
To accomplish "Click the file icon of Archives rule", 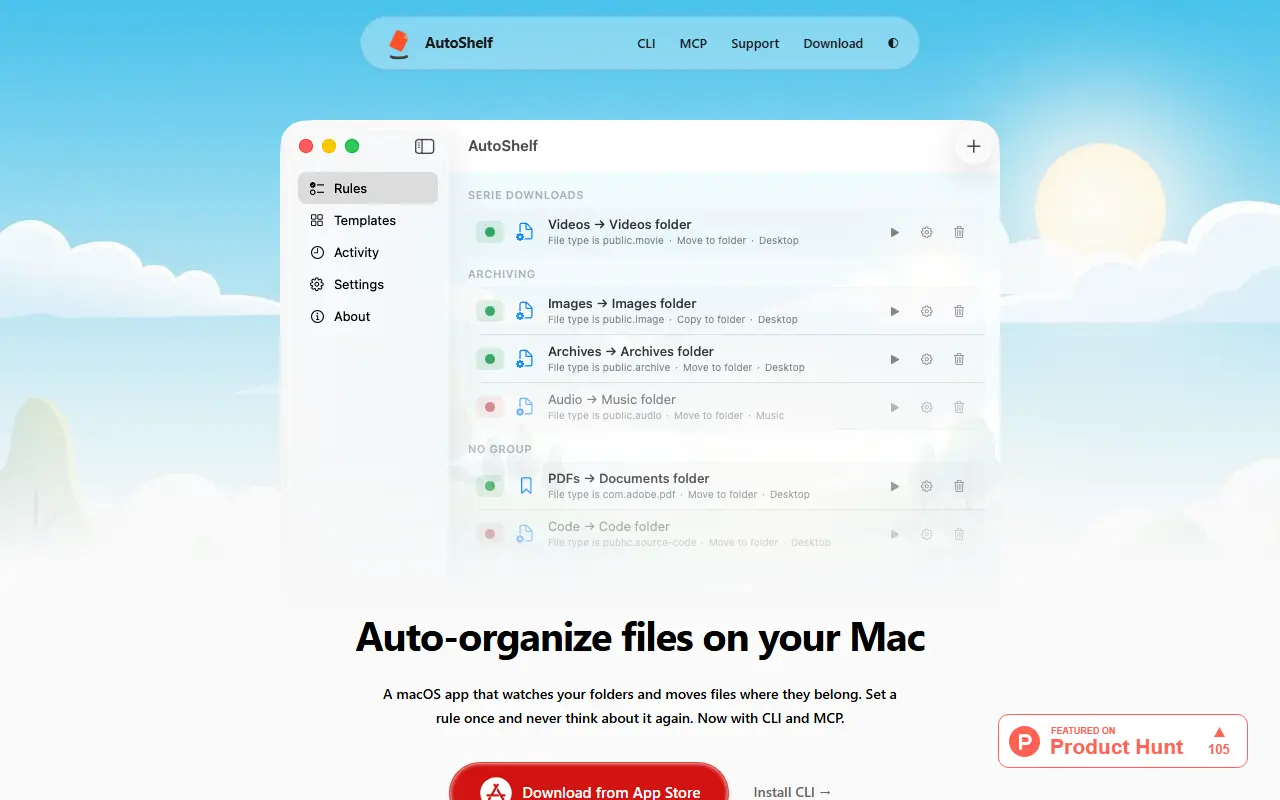I will click(x=525, y=359).
